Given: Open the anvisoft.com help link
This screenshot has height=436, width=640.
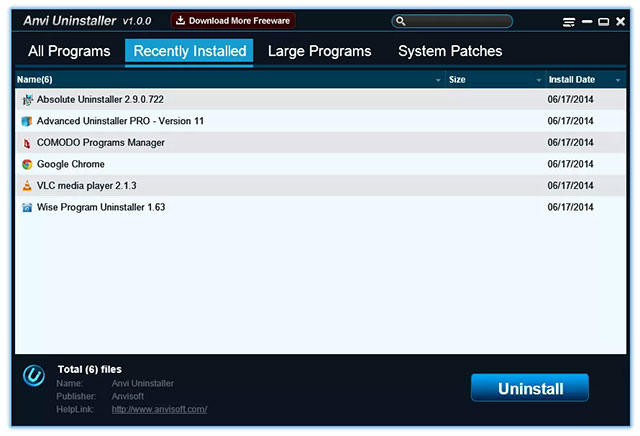Looking at the screenshot, I should tap(159, 409).
